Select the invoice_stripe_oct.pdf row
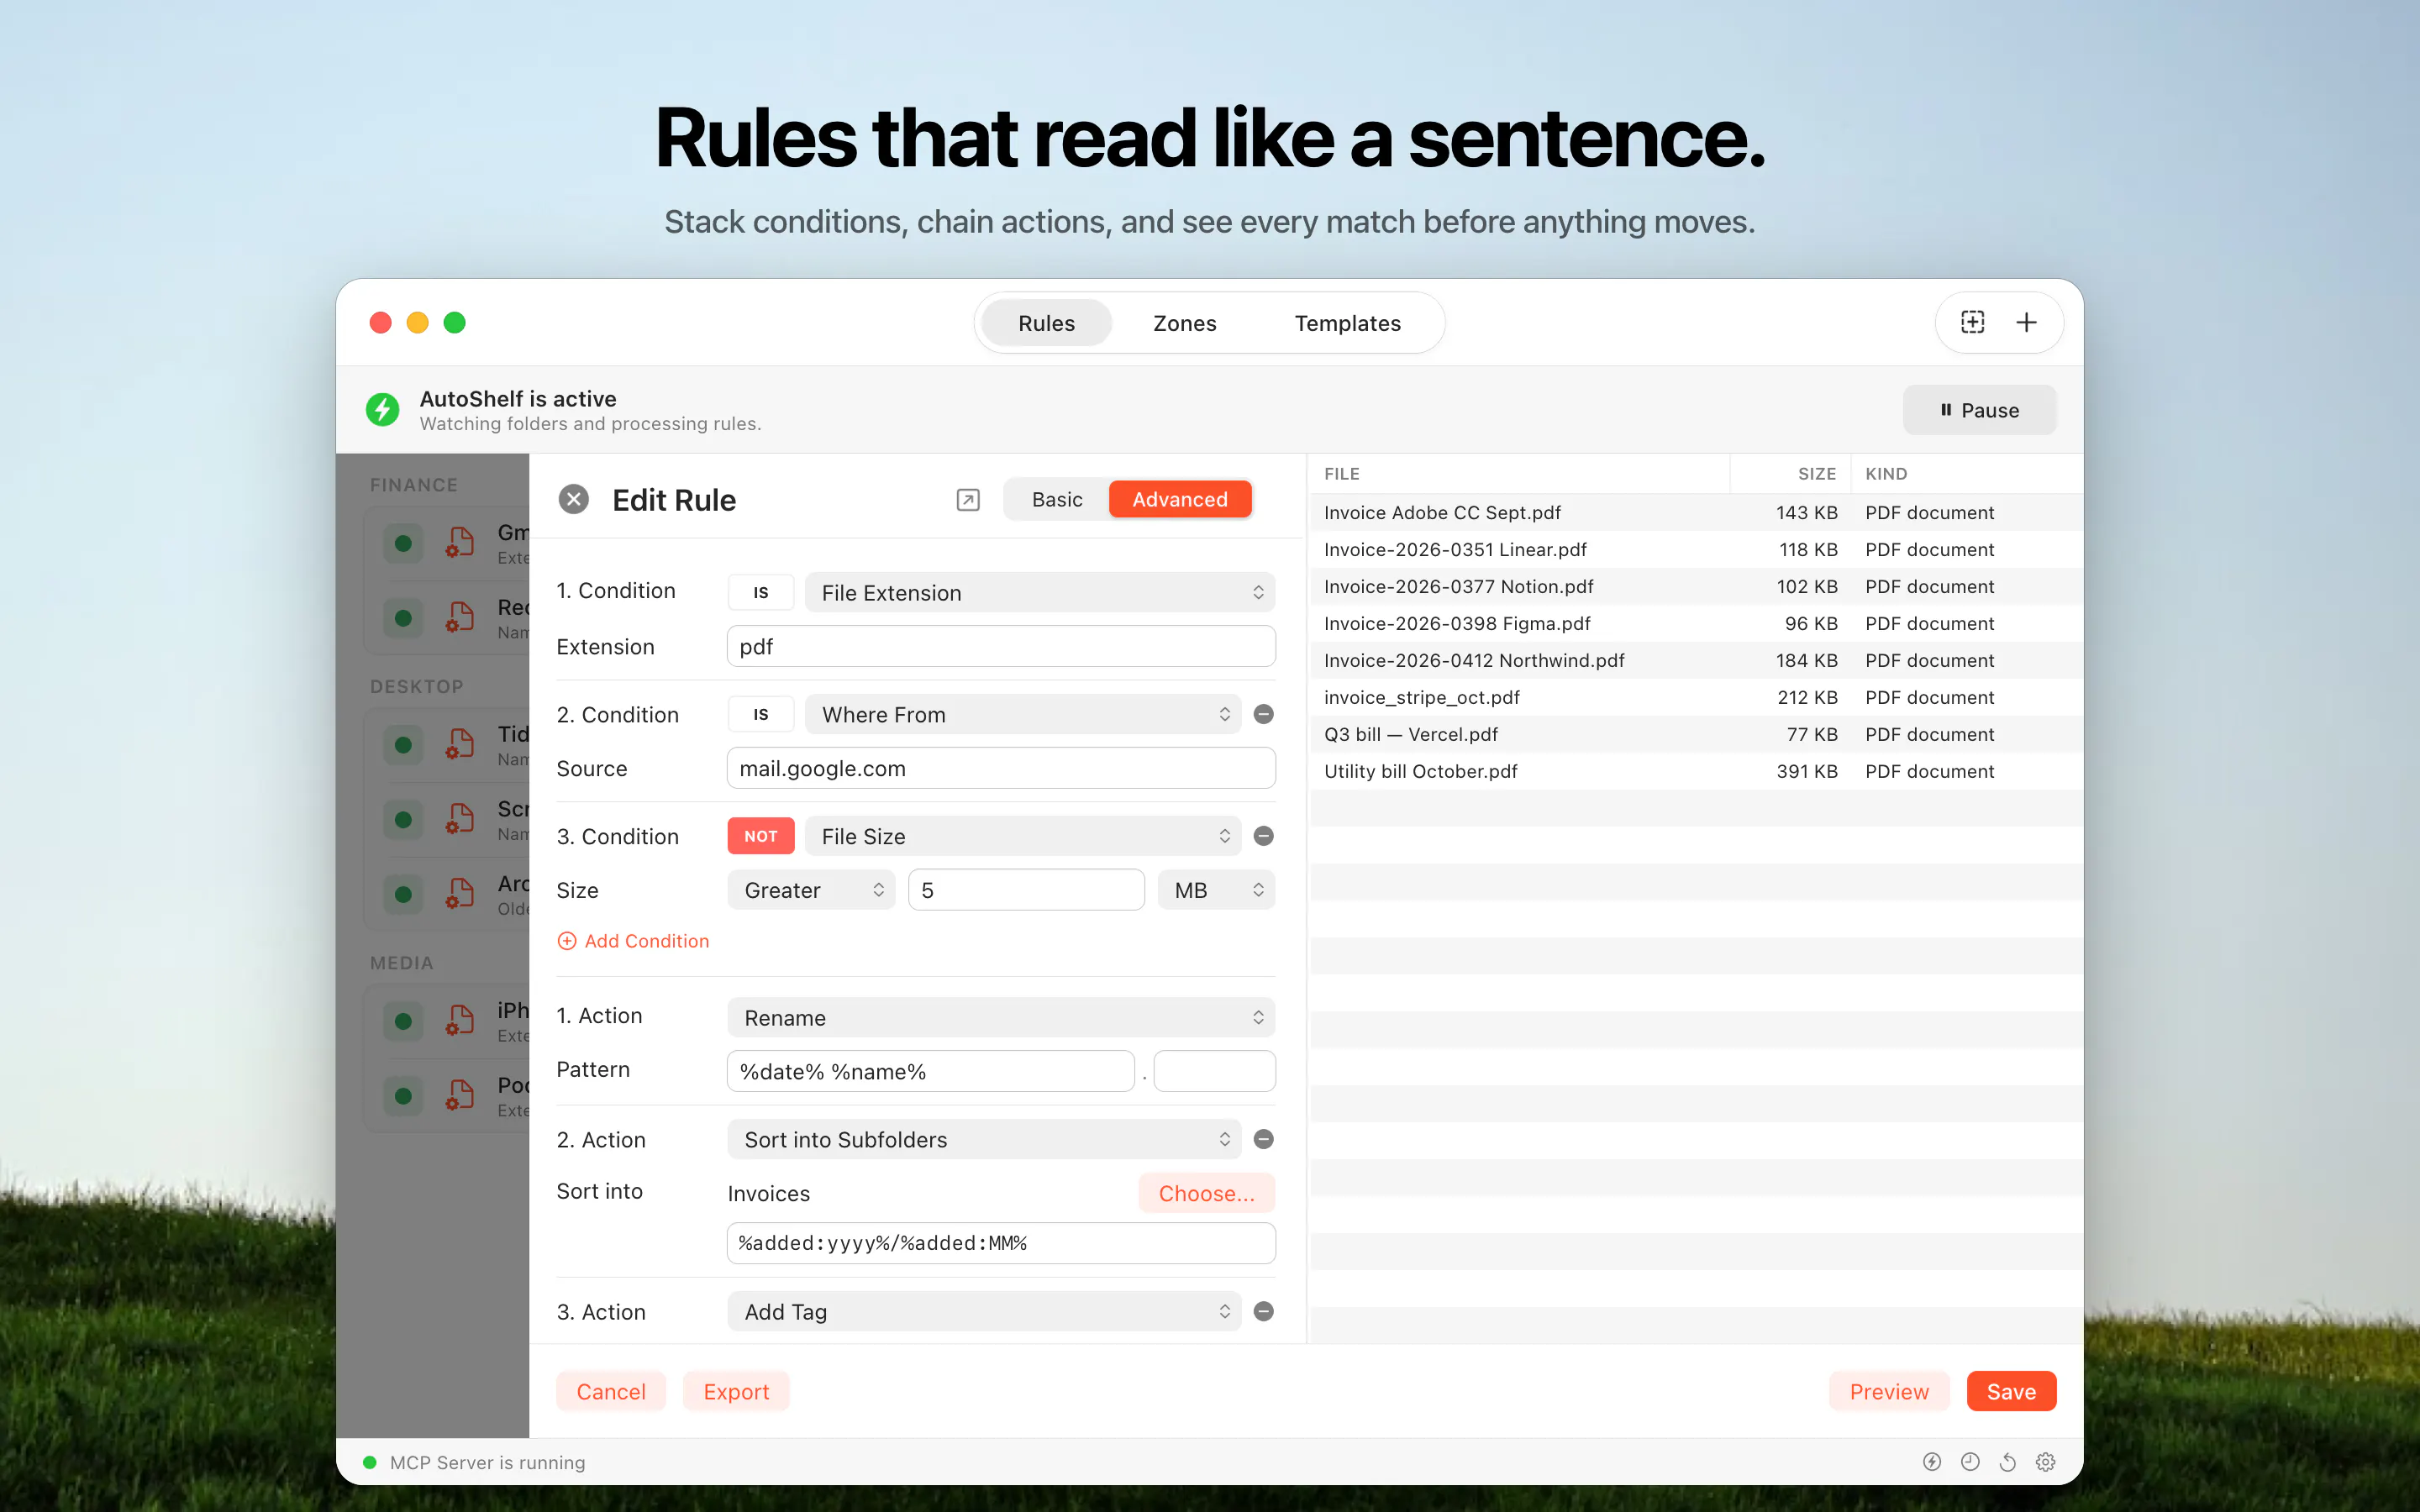Screen dimensions: 2420x1512 pos(1696,697)
